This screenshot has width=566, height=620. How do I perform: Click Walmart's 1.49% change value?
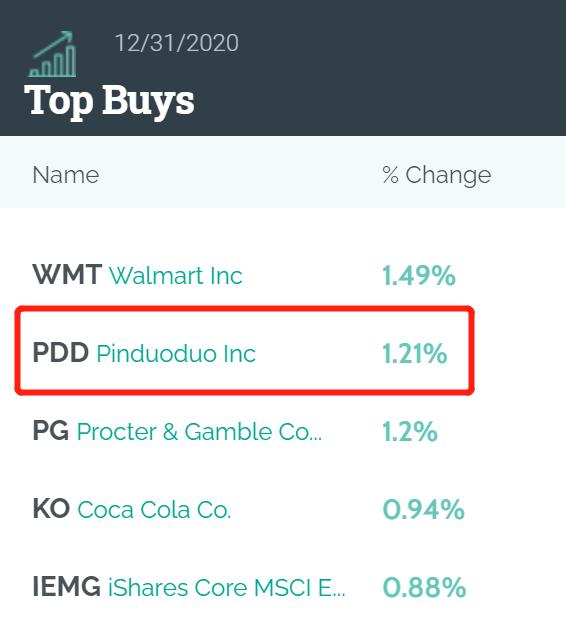[x=419, y=276]
